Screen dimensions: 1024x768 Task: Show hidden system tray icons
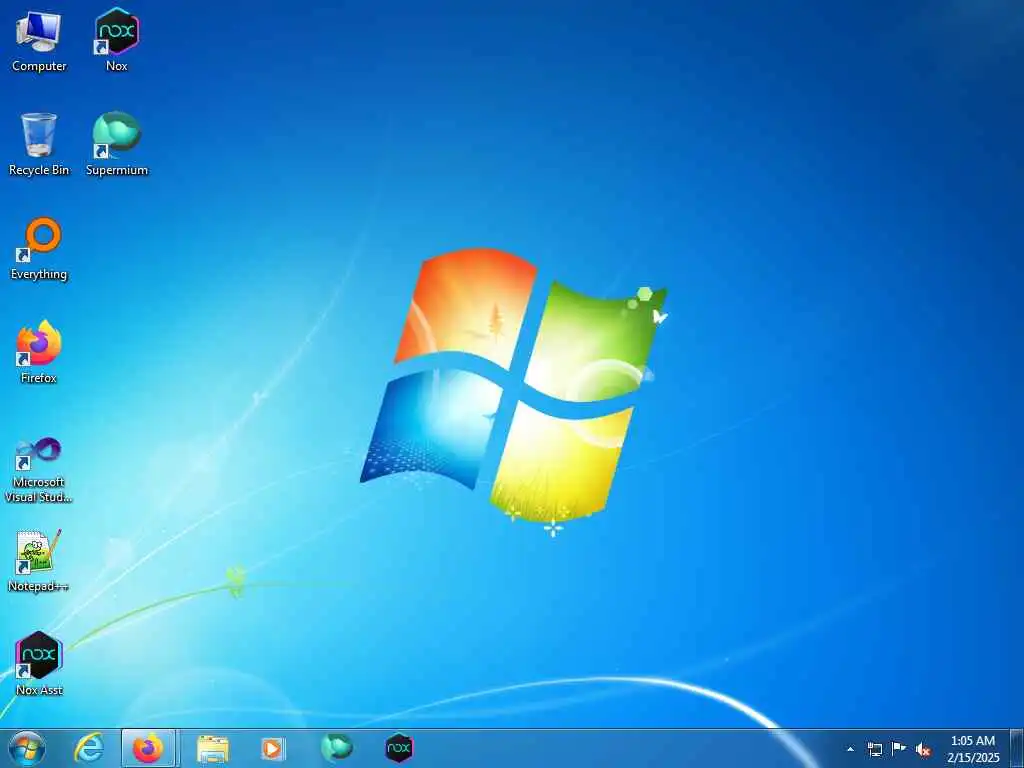(850, 749)
